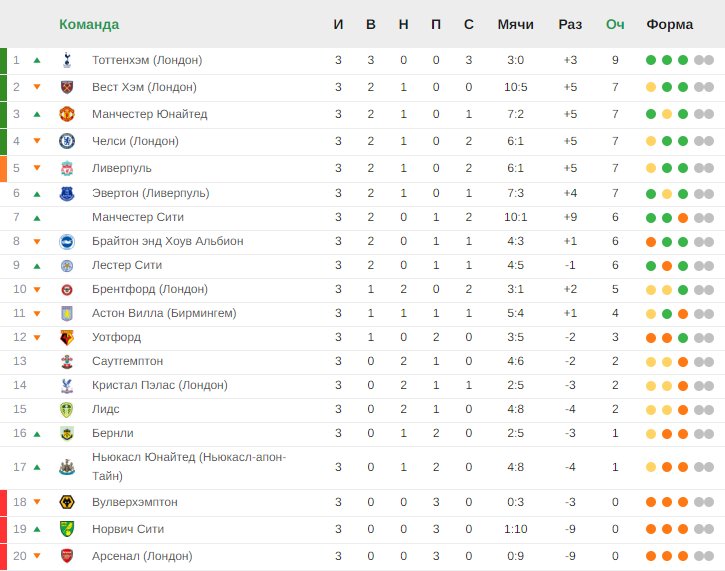Click Arsenal's last orange form dot

pyautogui.click(x=683, y=556)
